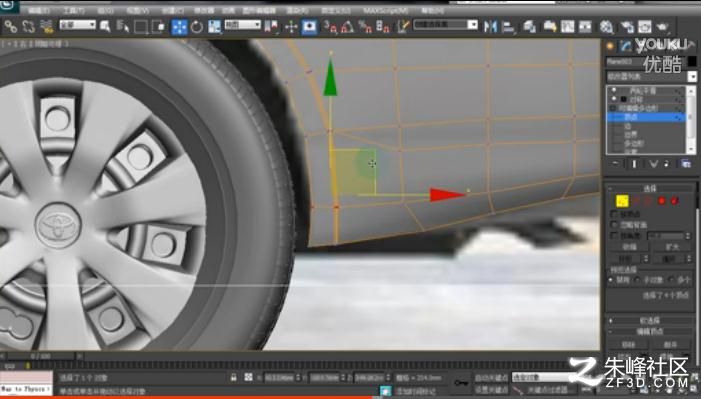Open the MAXScript(M) menu
Screen dimensions: 701x399
point(385,10)
